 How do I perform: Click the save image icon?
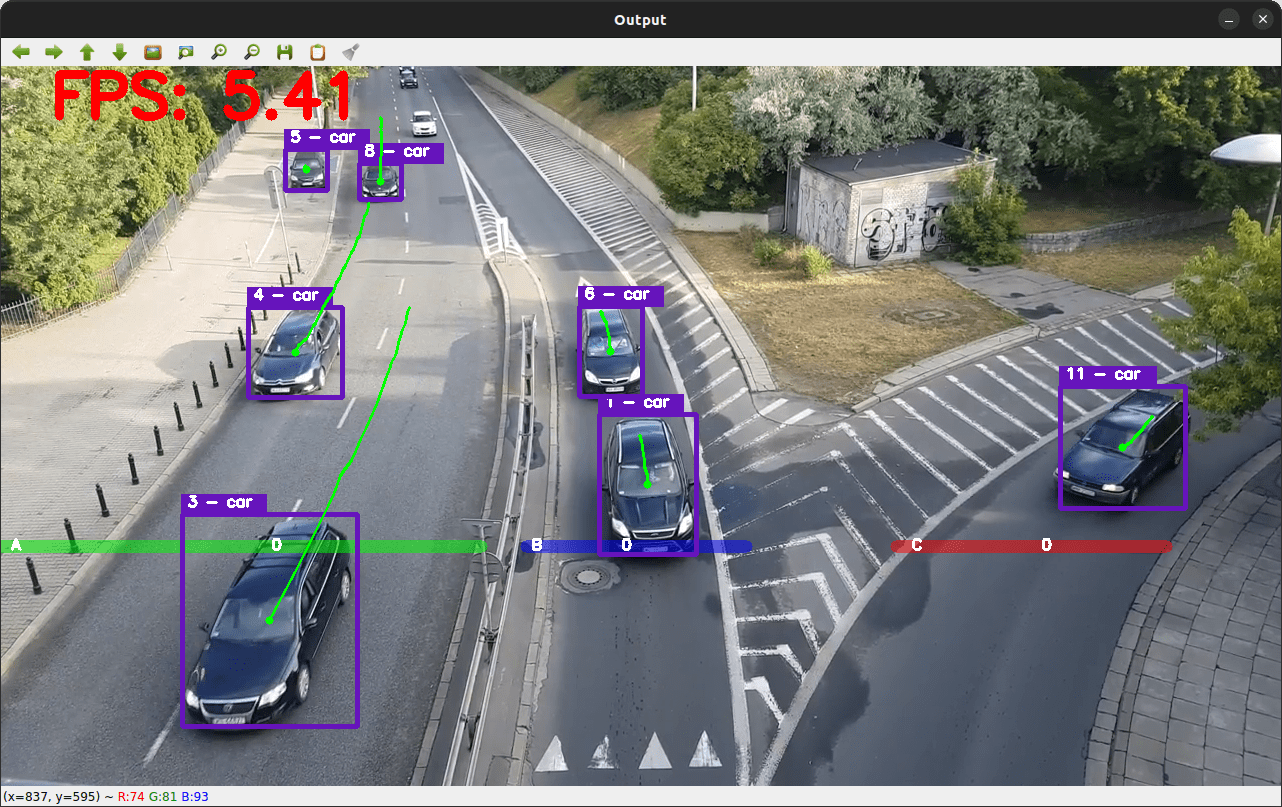coord(284,52)
